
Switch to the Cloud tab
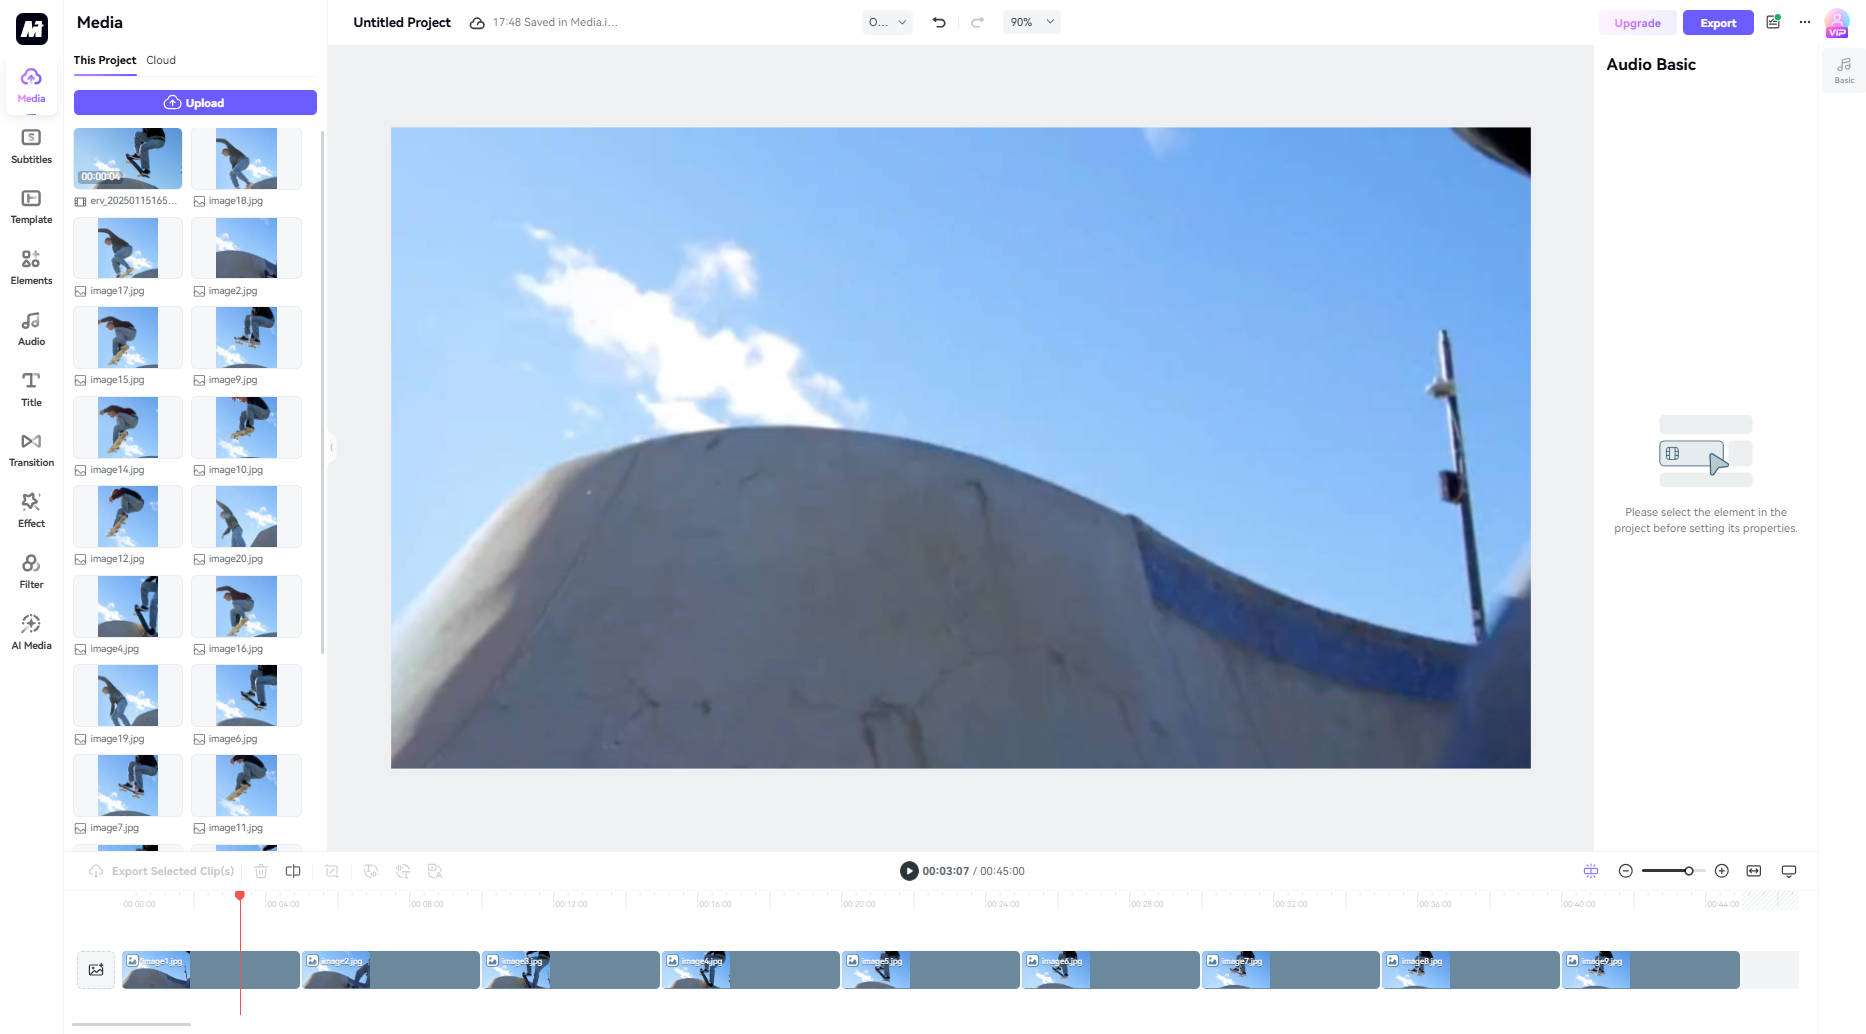tap(161, 60)
